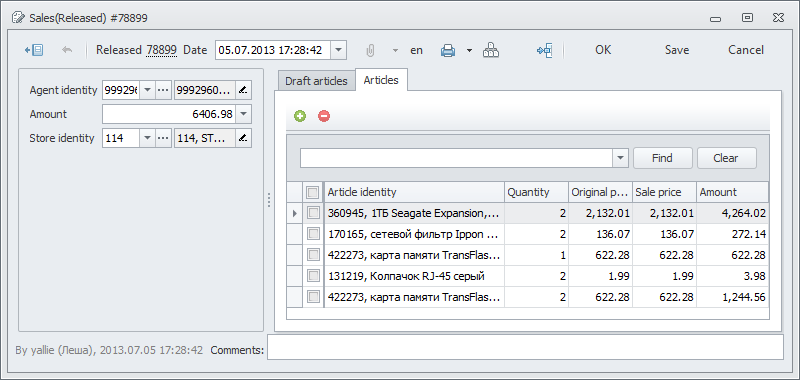Click the Clear button
The width and height of the screenshot is (800, 380).
pos(726,158)
